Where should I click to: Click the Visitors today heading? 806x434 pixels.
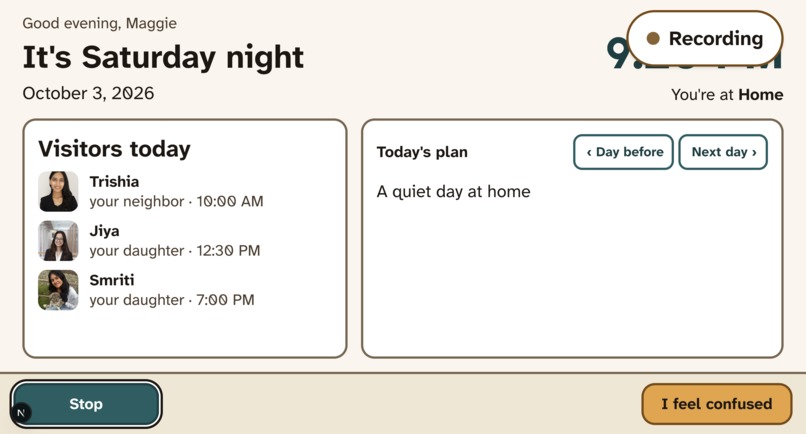tap(114, 149)
